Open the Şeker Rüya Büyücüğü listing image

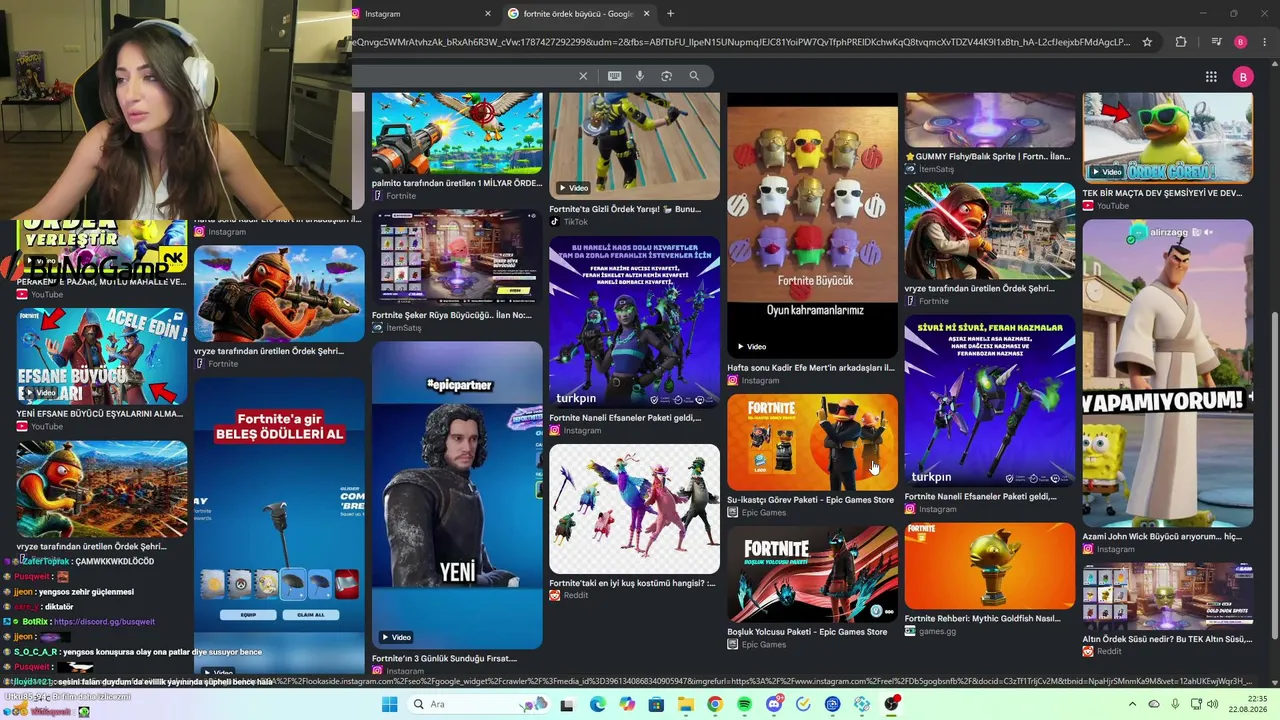(x=457, y=258)
